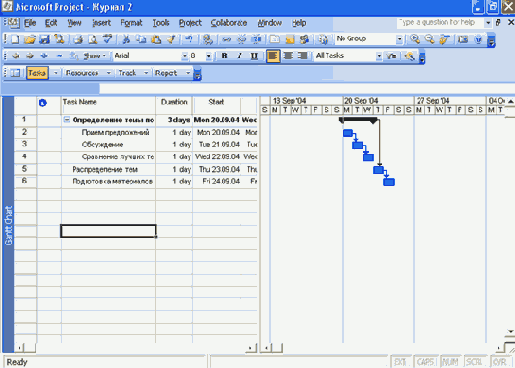Open the Arial font dropdown
515x368 pixels.
(184, 56)
